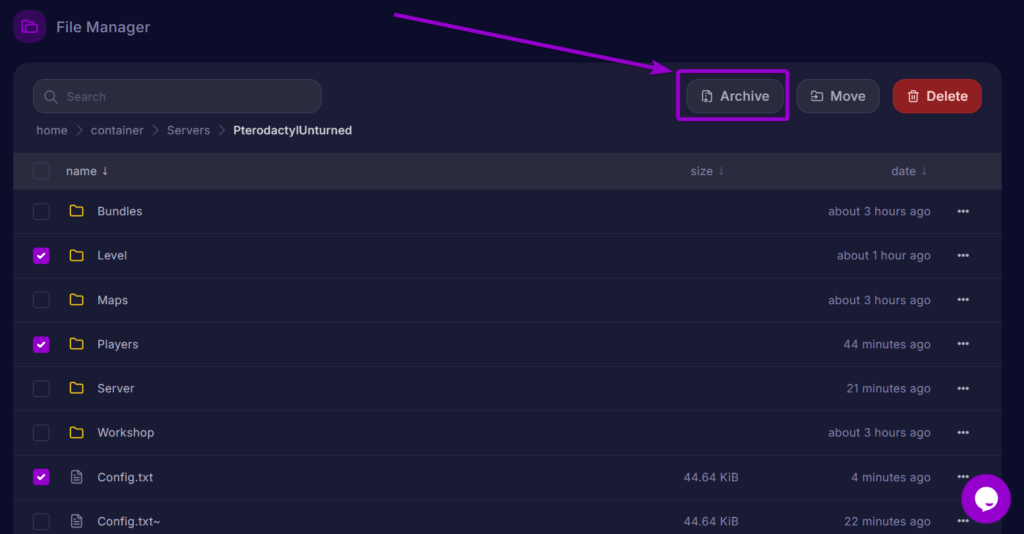Screen dimensions: 1024x534
Task: Click the search magnifier icon
Action: [x=51, y=97]
